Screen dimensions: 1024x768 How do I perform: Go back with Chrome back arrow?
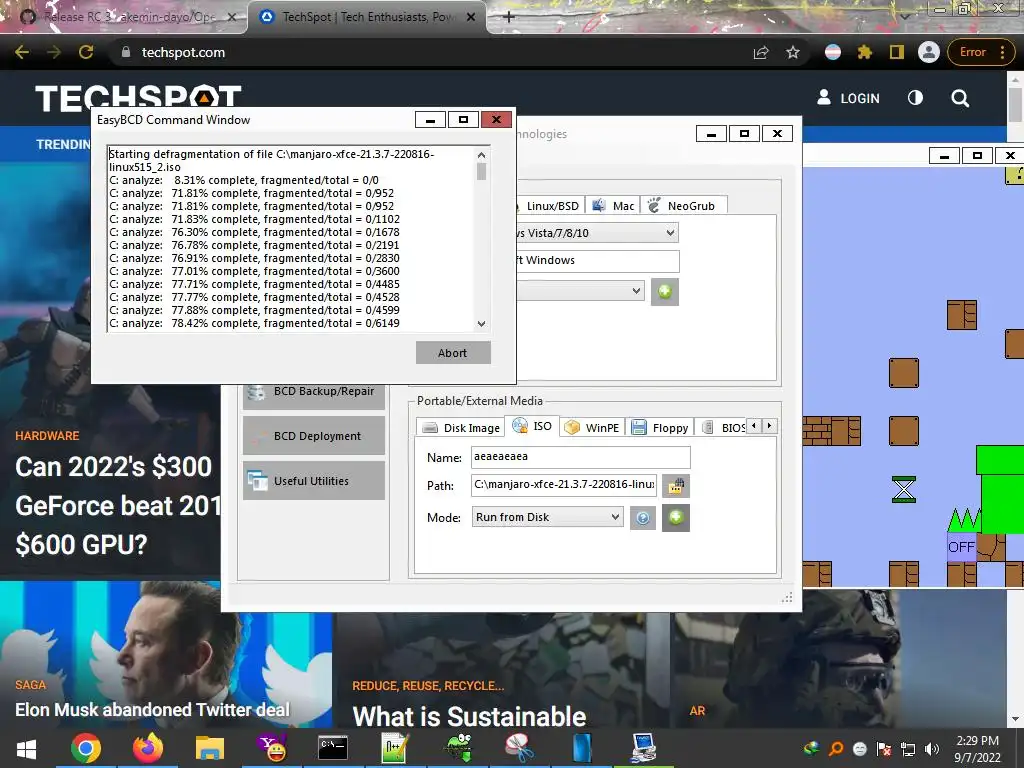click(x=22, y=52)
